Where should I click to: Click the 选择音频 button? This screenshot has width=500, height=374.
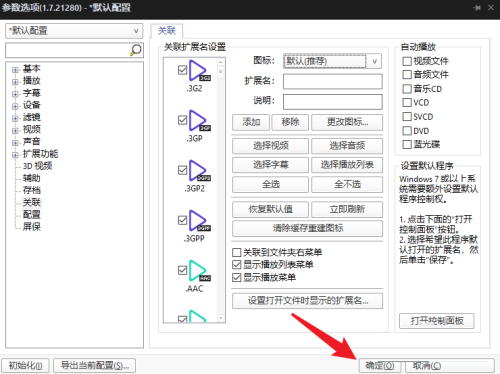click(x=347, y=146)
